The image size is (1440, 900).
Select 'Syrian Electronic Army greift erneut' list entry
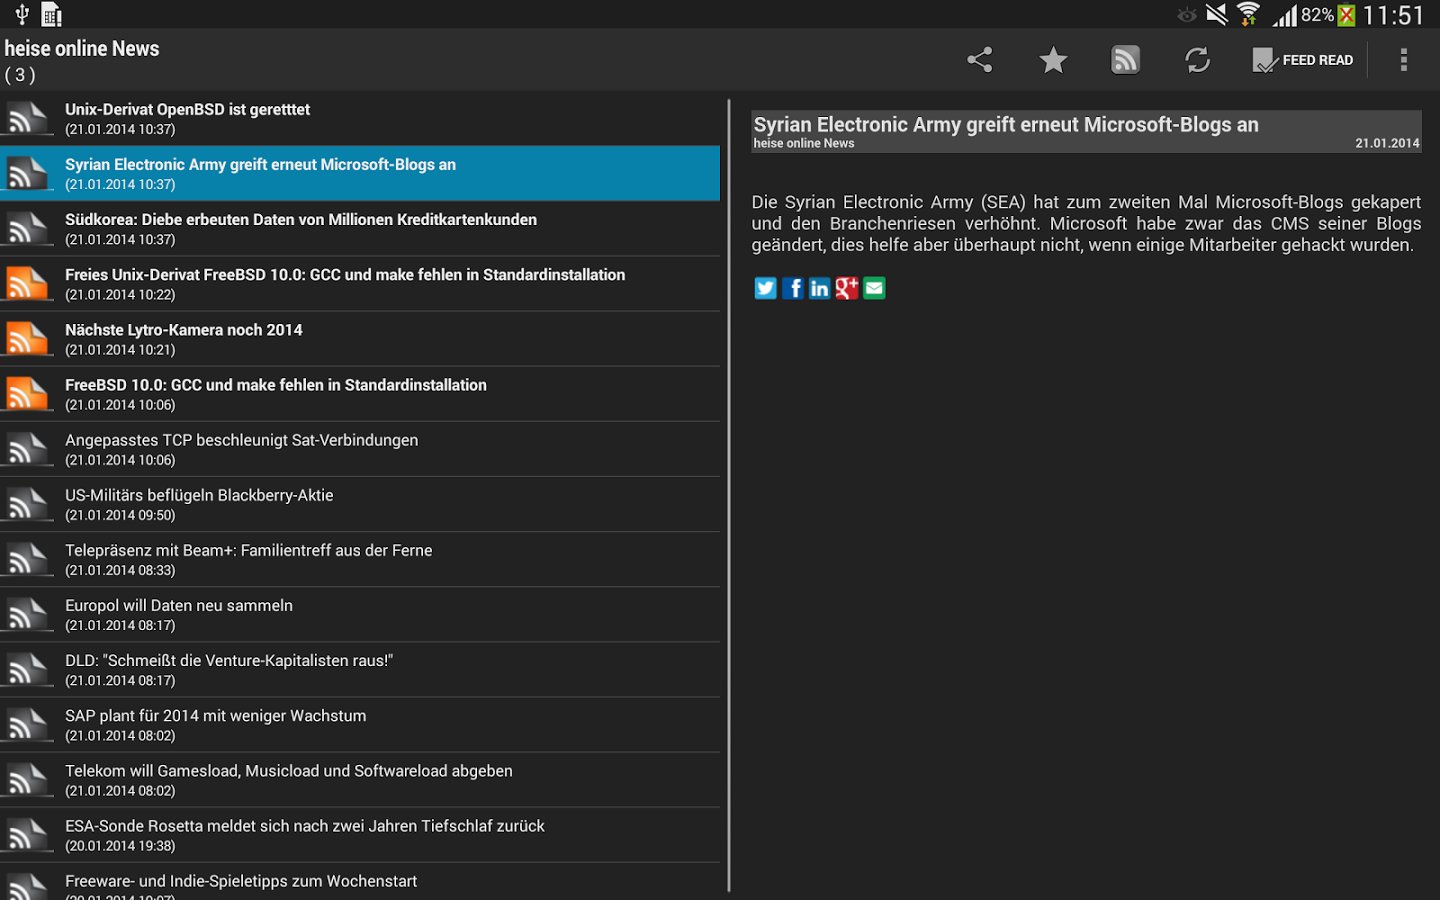(x=360, y=174)
